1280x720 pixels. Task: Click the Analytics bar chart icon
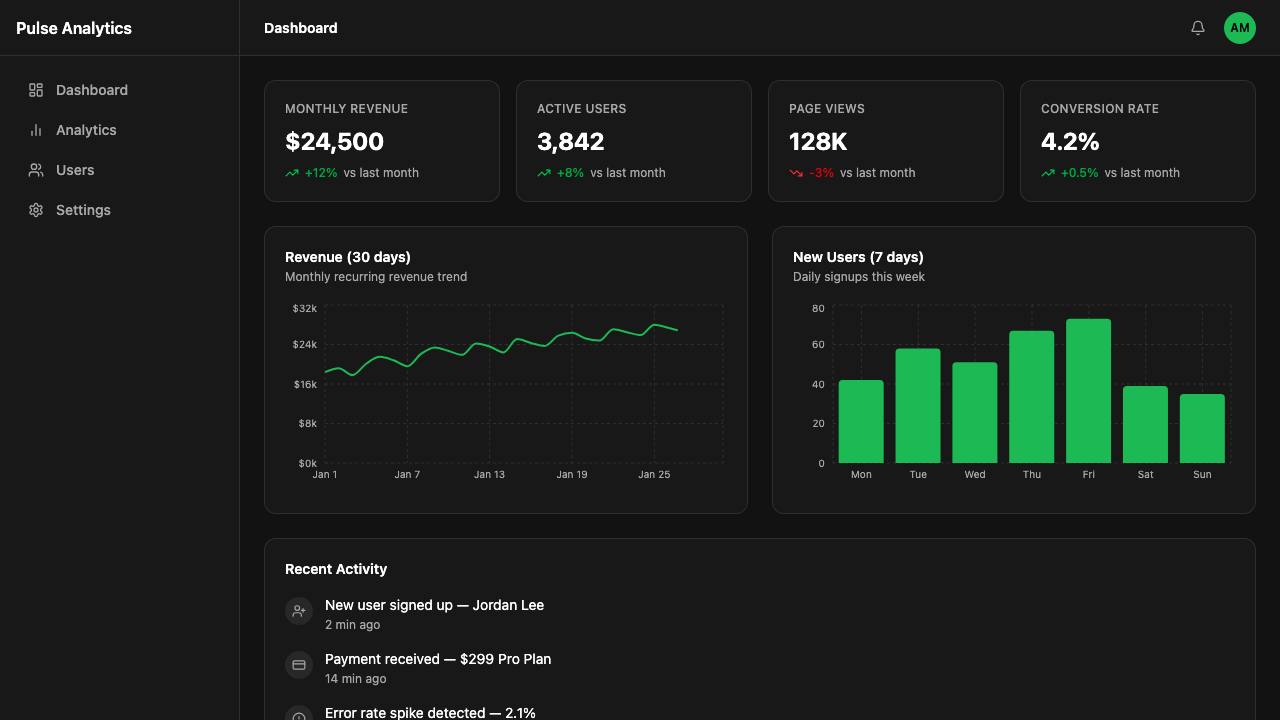[36, 130]
